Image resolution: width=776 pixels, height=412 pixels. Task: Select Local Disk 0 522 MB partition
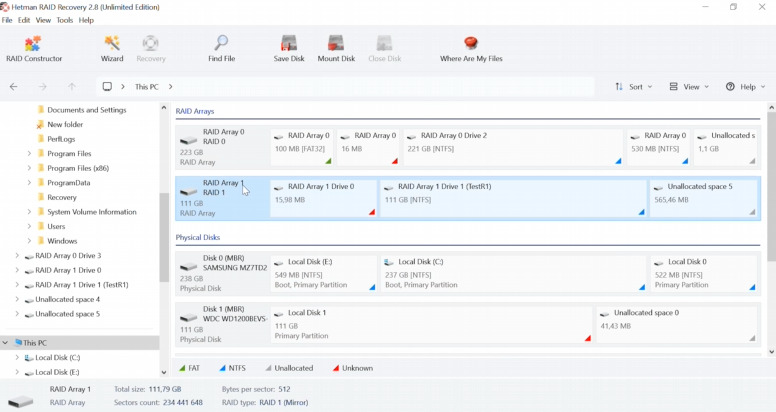[704, 273]
